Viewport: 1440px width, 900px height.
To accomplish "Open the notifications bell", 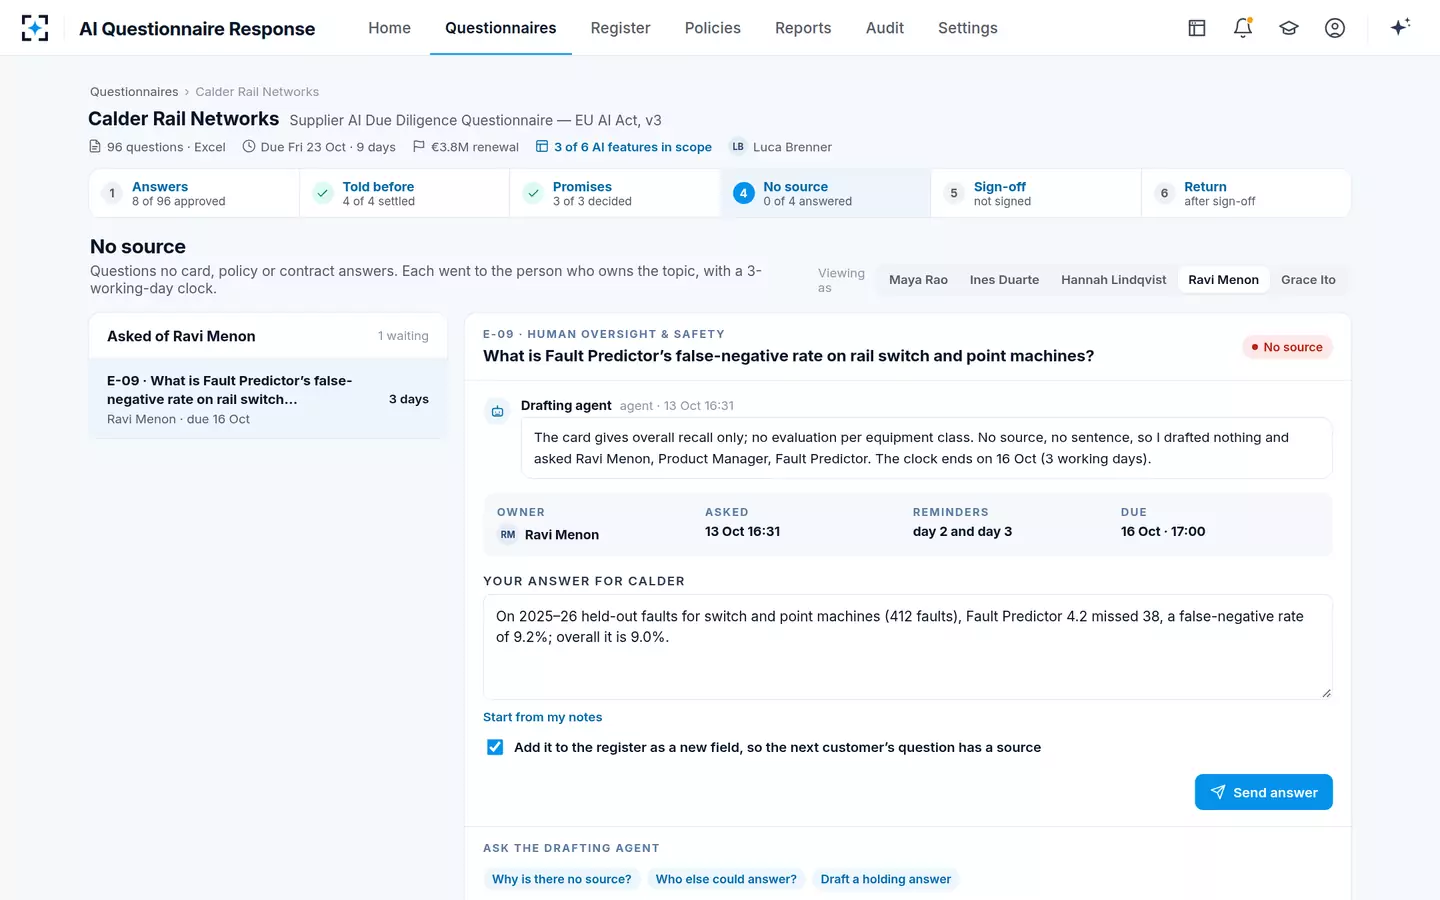I will click(x=1243, y=28).
